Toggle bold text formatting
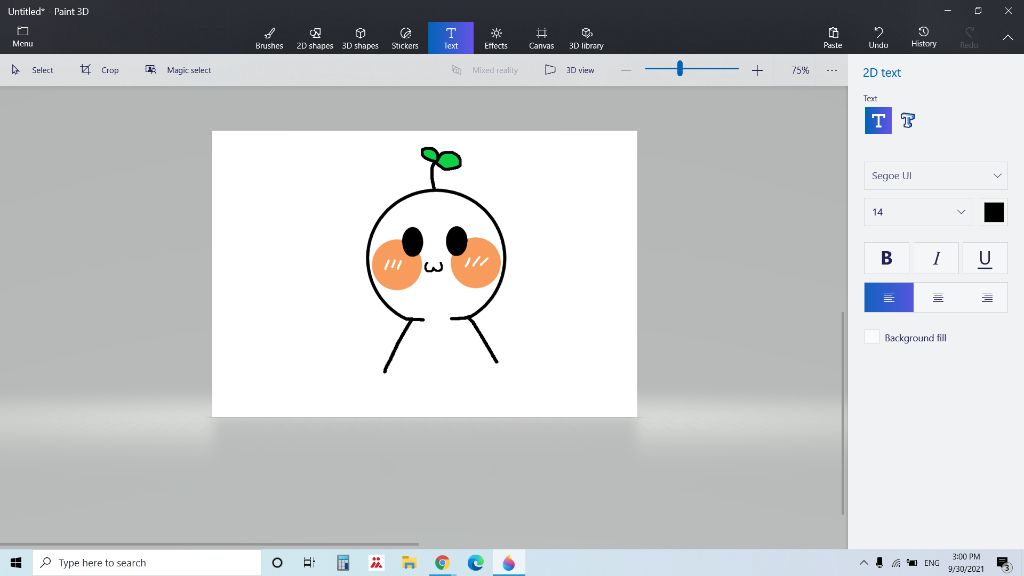This screenshot has height=576, width=1024. (886, 259)
